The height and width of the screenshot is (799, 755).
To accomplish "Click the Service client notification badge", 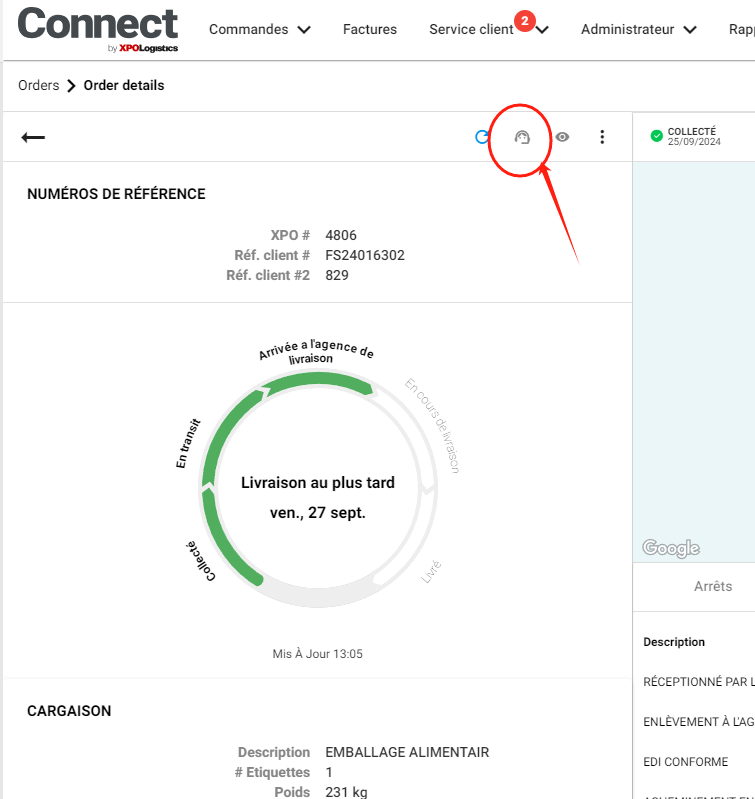I will pos(524,19).
